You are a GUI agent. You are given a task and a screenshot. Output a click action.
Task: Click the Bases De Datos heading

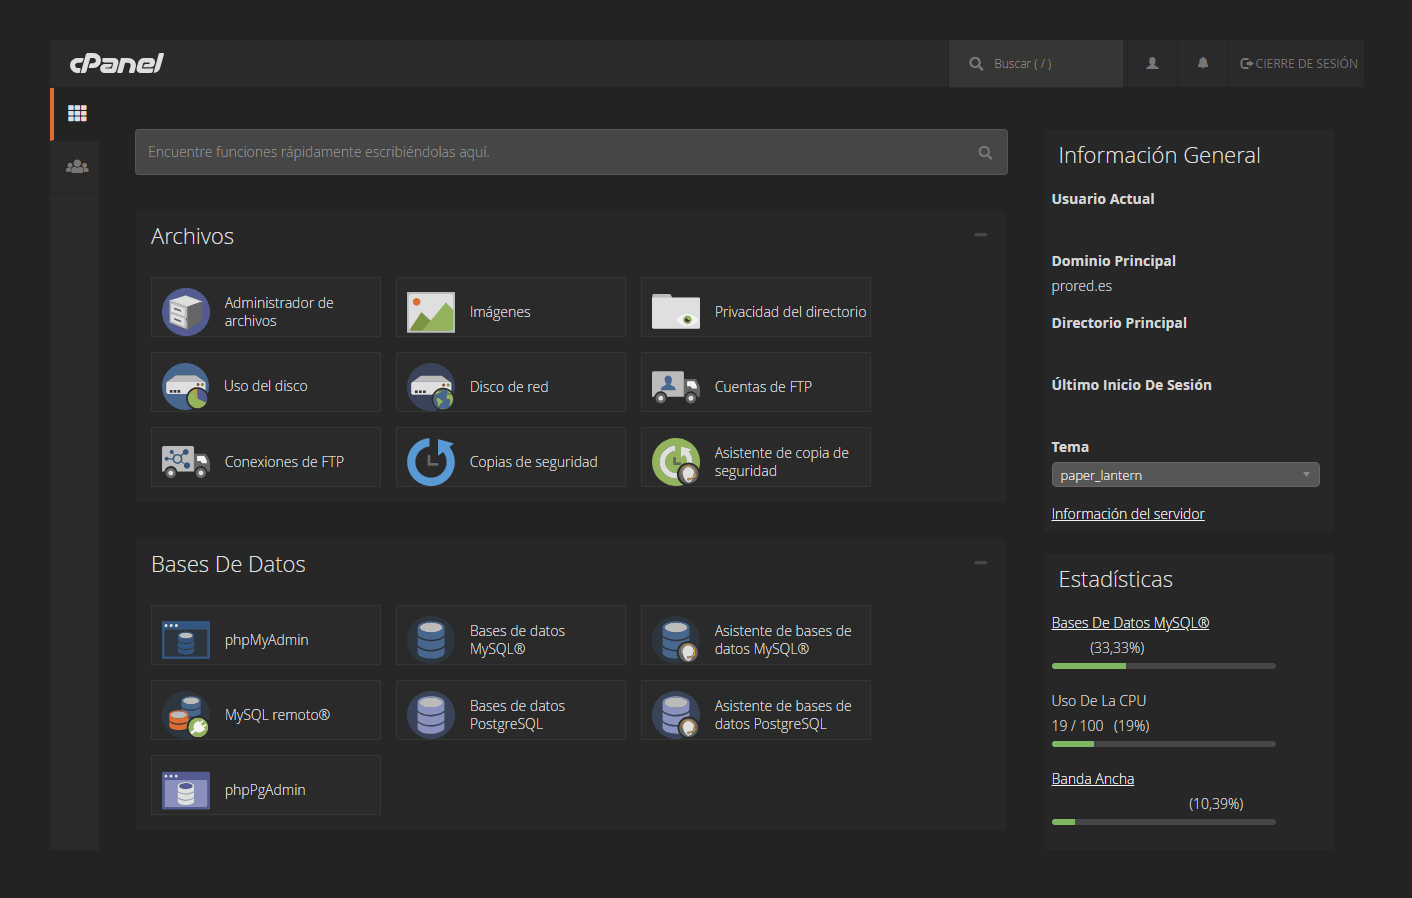pyautogui.click(x=228, y=564)
